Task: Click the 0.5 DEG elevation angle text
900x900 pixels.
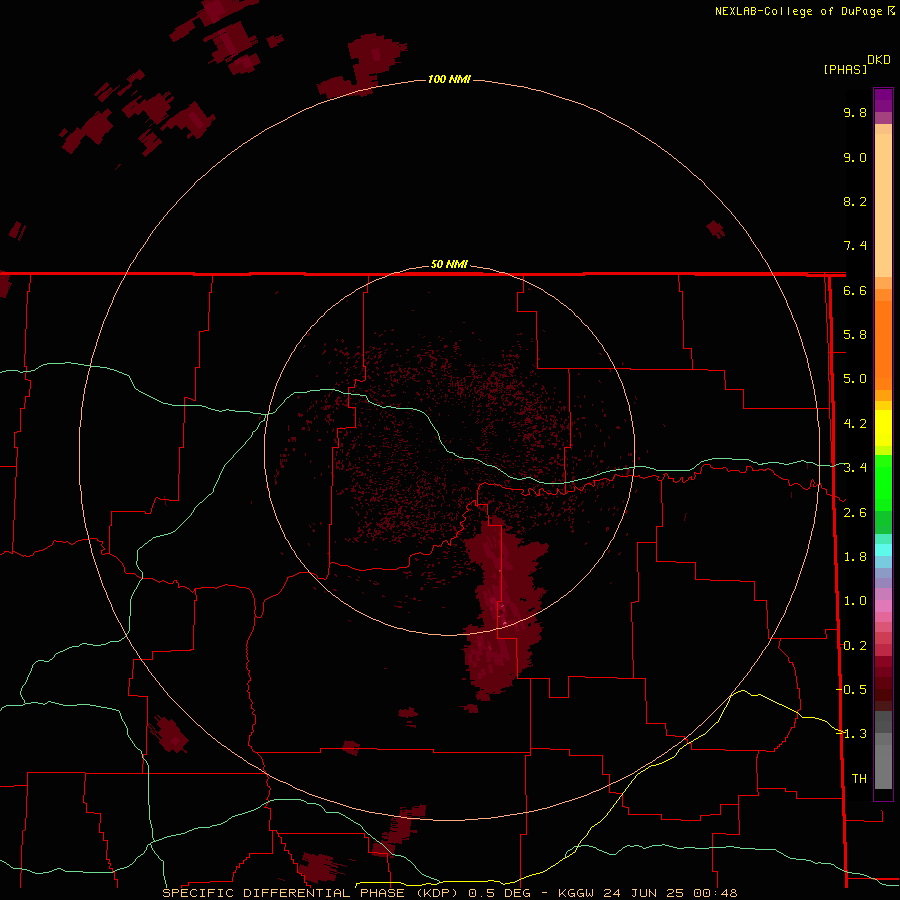Action: pyautogui.click(x=502, y=893)
